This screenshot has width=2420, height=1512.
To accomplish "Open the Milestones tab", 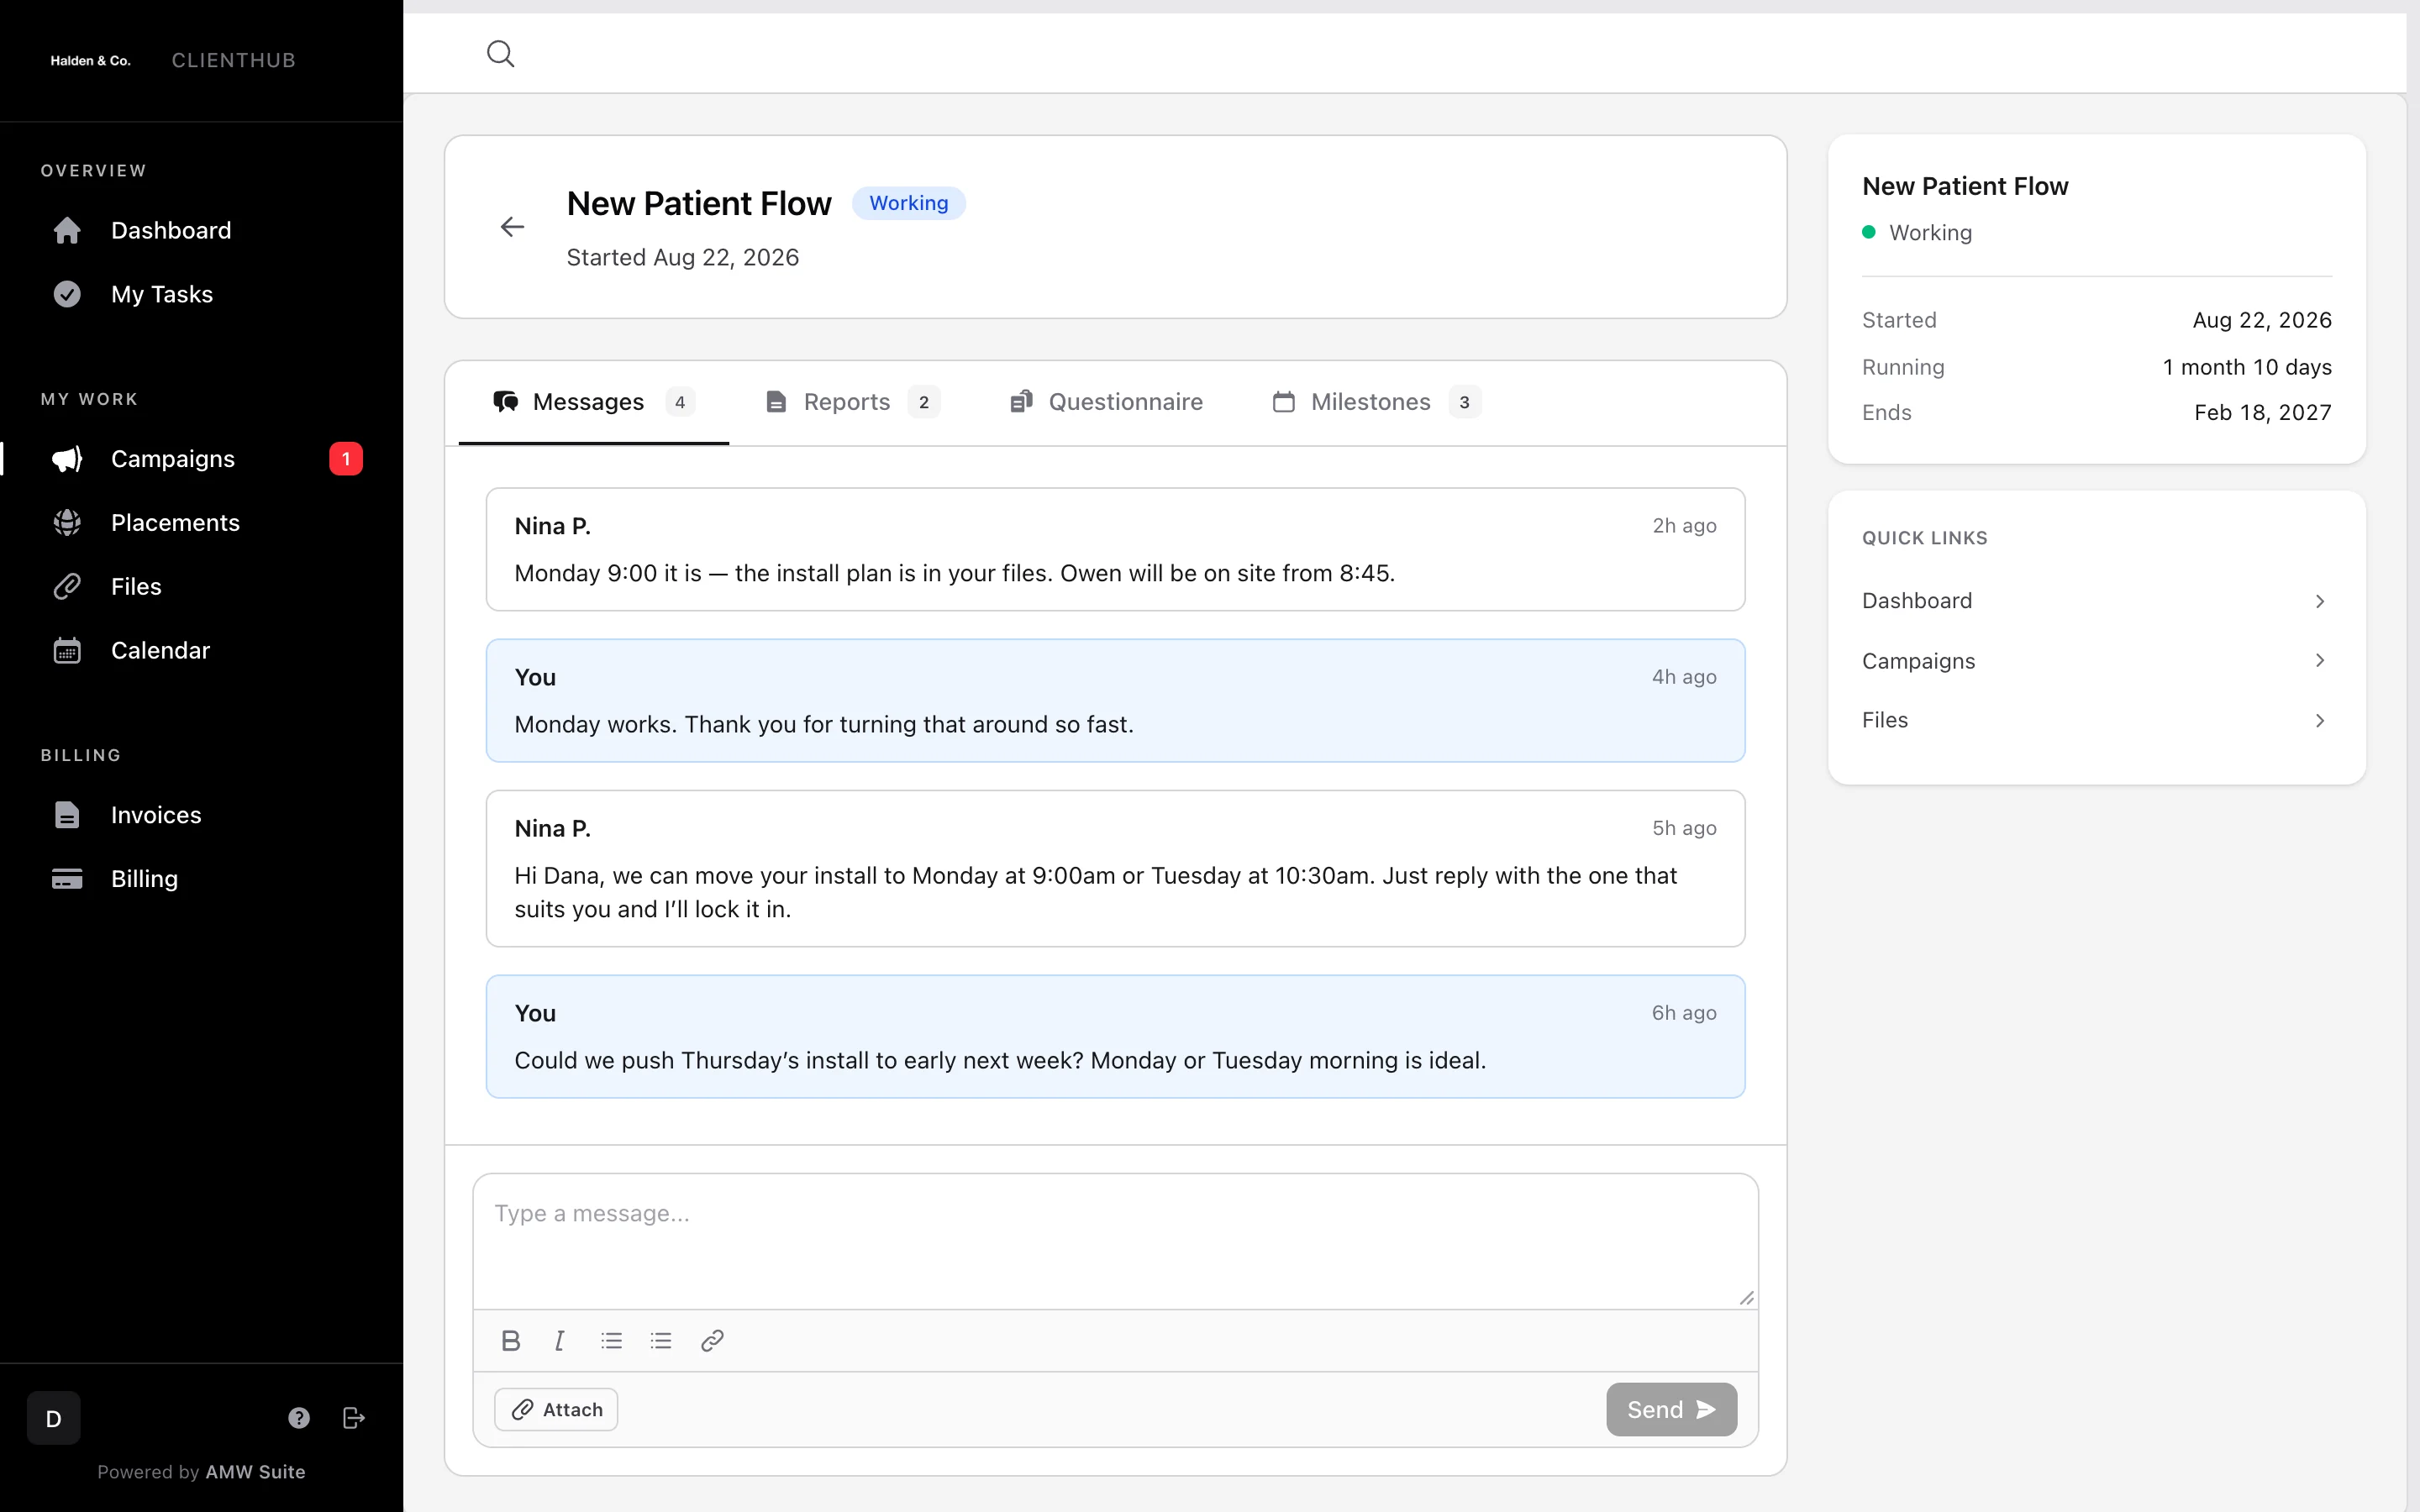I will [x=1376, y=402].
